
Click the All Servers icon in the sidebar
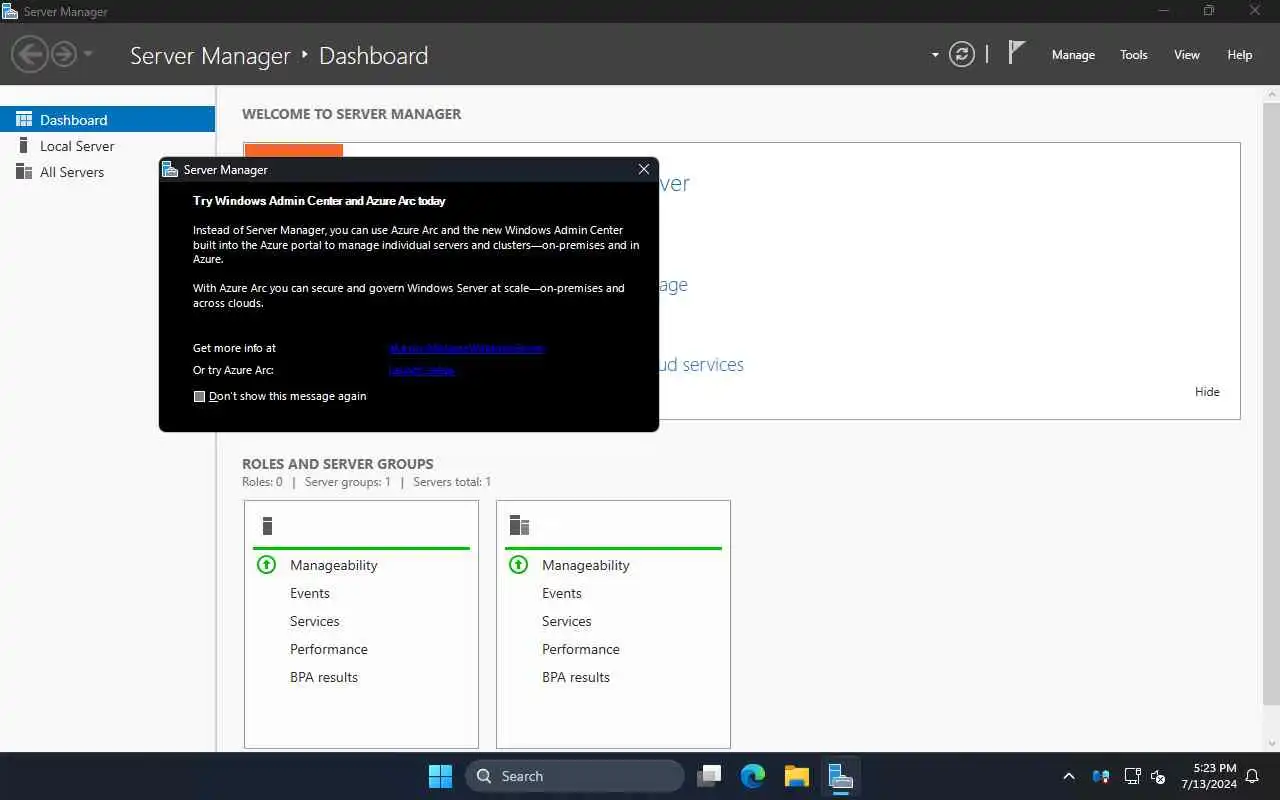(x=24, y=172)
